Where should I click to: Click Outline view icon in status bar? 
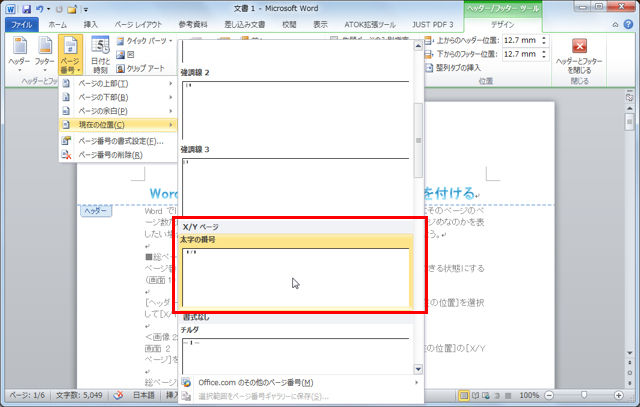click(497, 395)
